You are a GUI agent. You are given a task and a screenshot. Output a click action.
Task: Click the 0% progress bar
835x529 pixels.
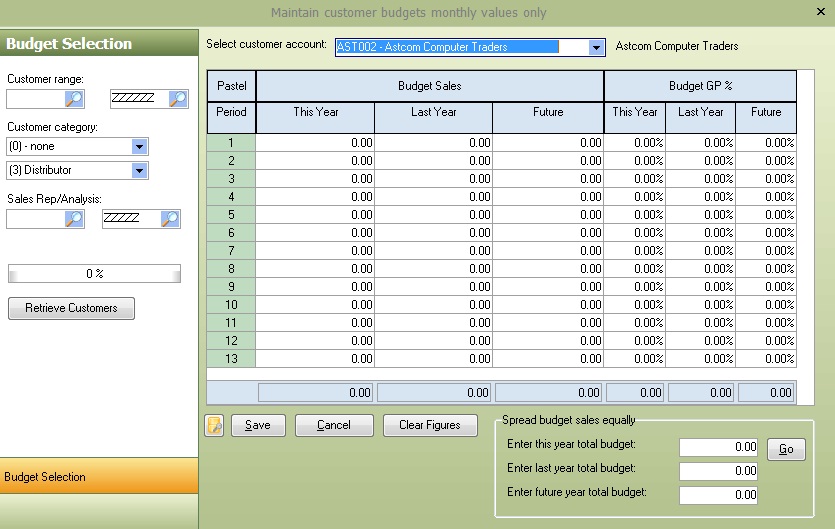click(94, 274)
